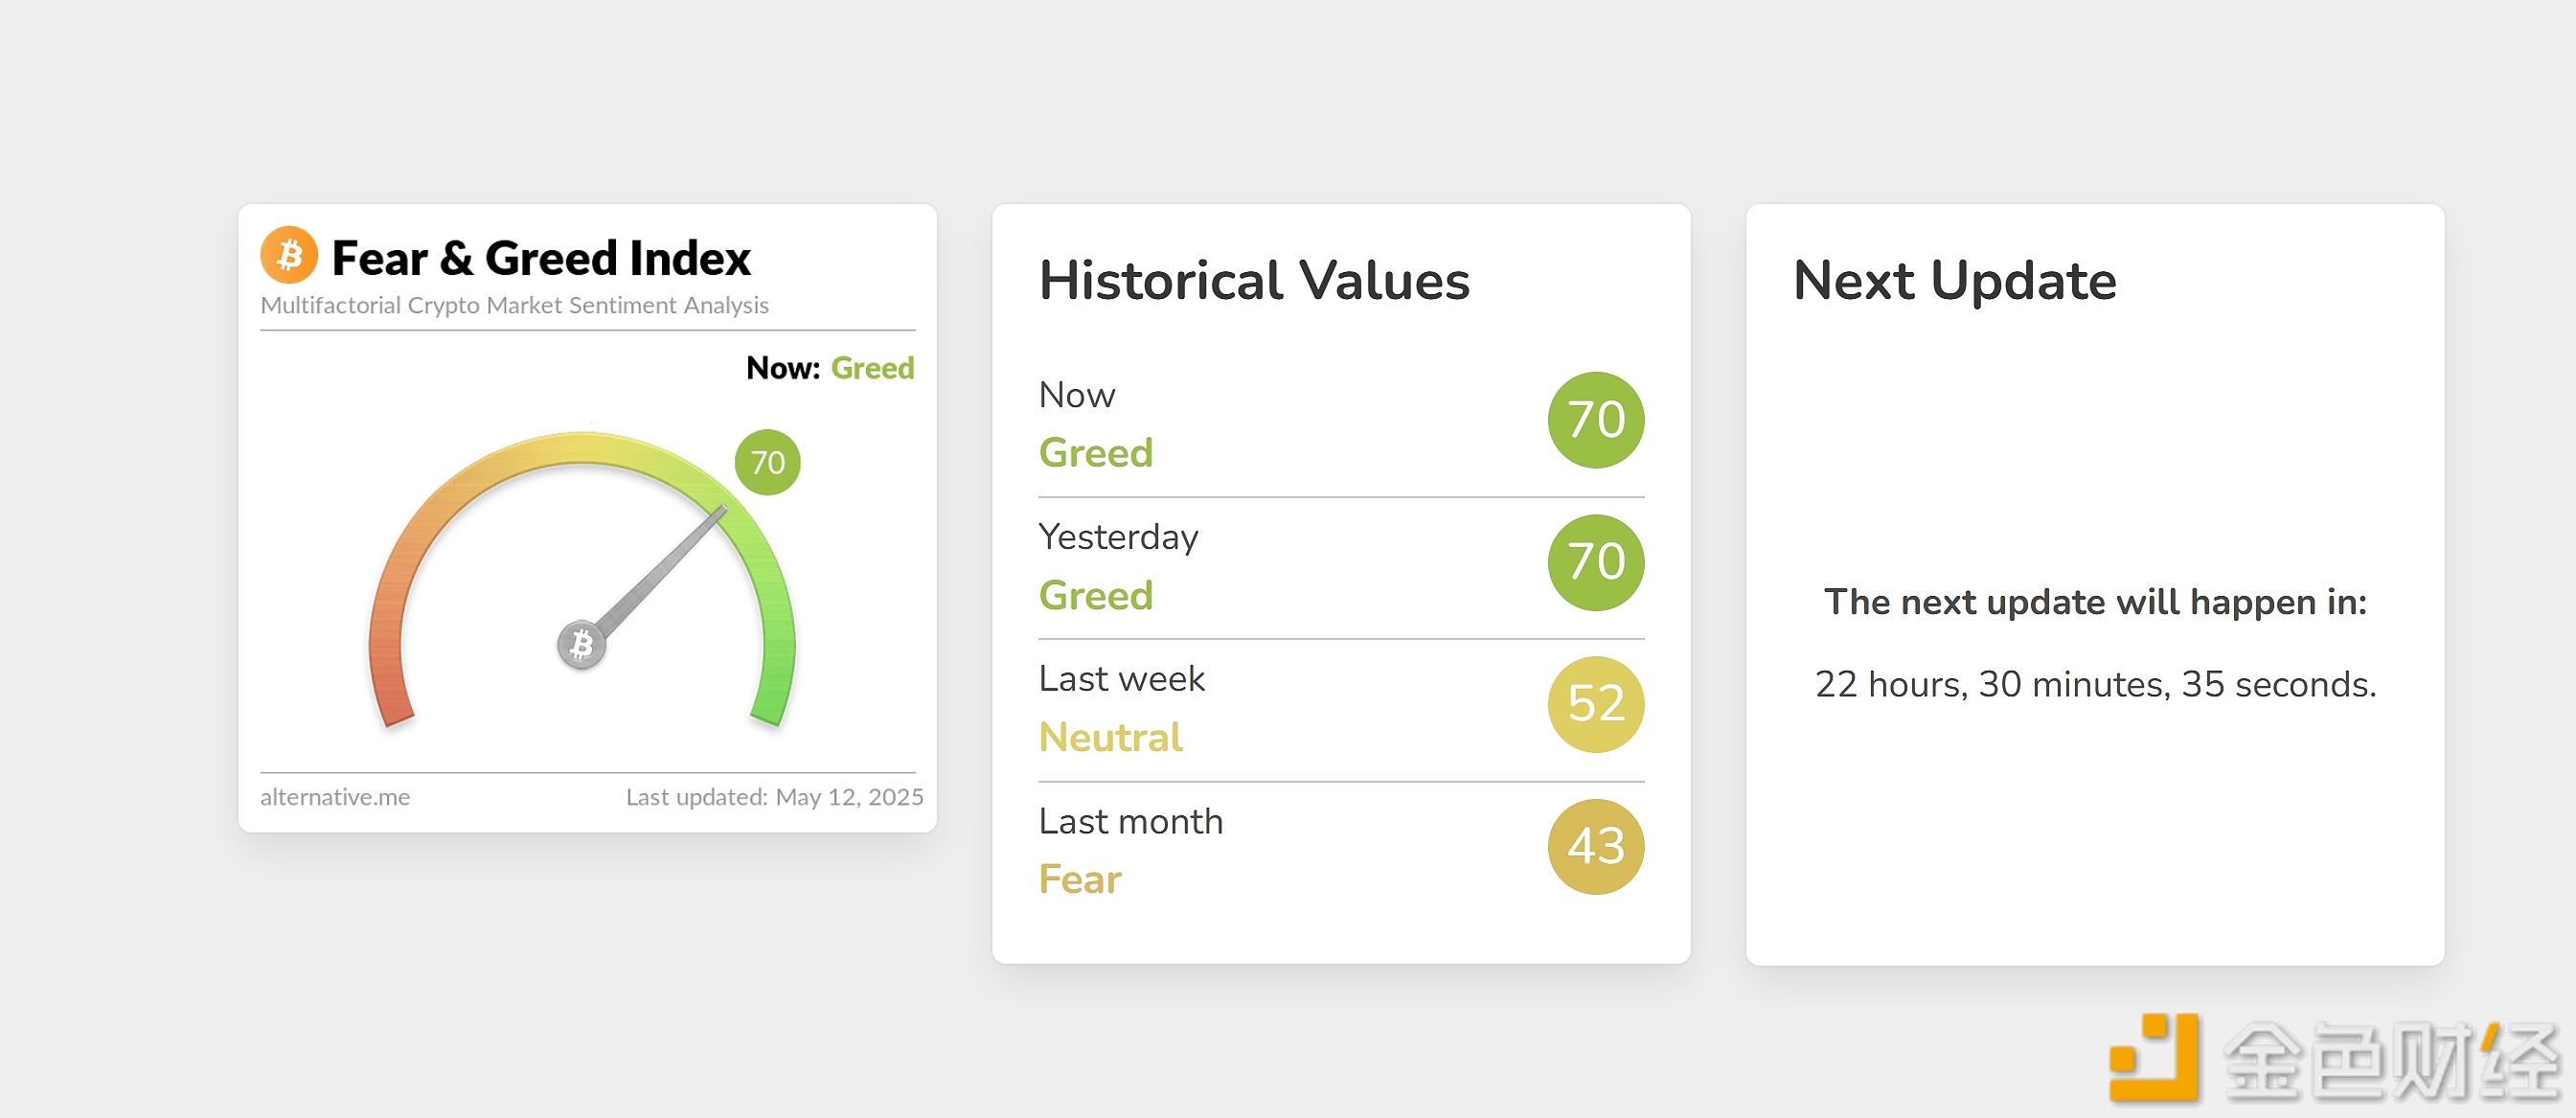Click the Last month 43 circle
Viewport: 2576px width, 1118px height.
(x=1595, y=846)
